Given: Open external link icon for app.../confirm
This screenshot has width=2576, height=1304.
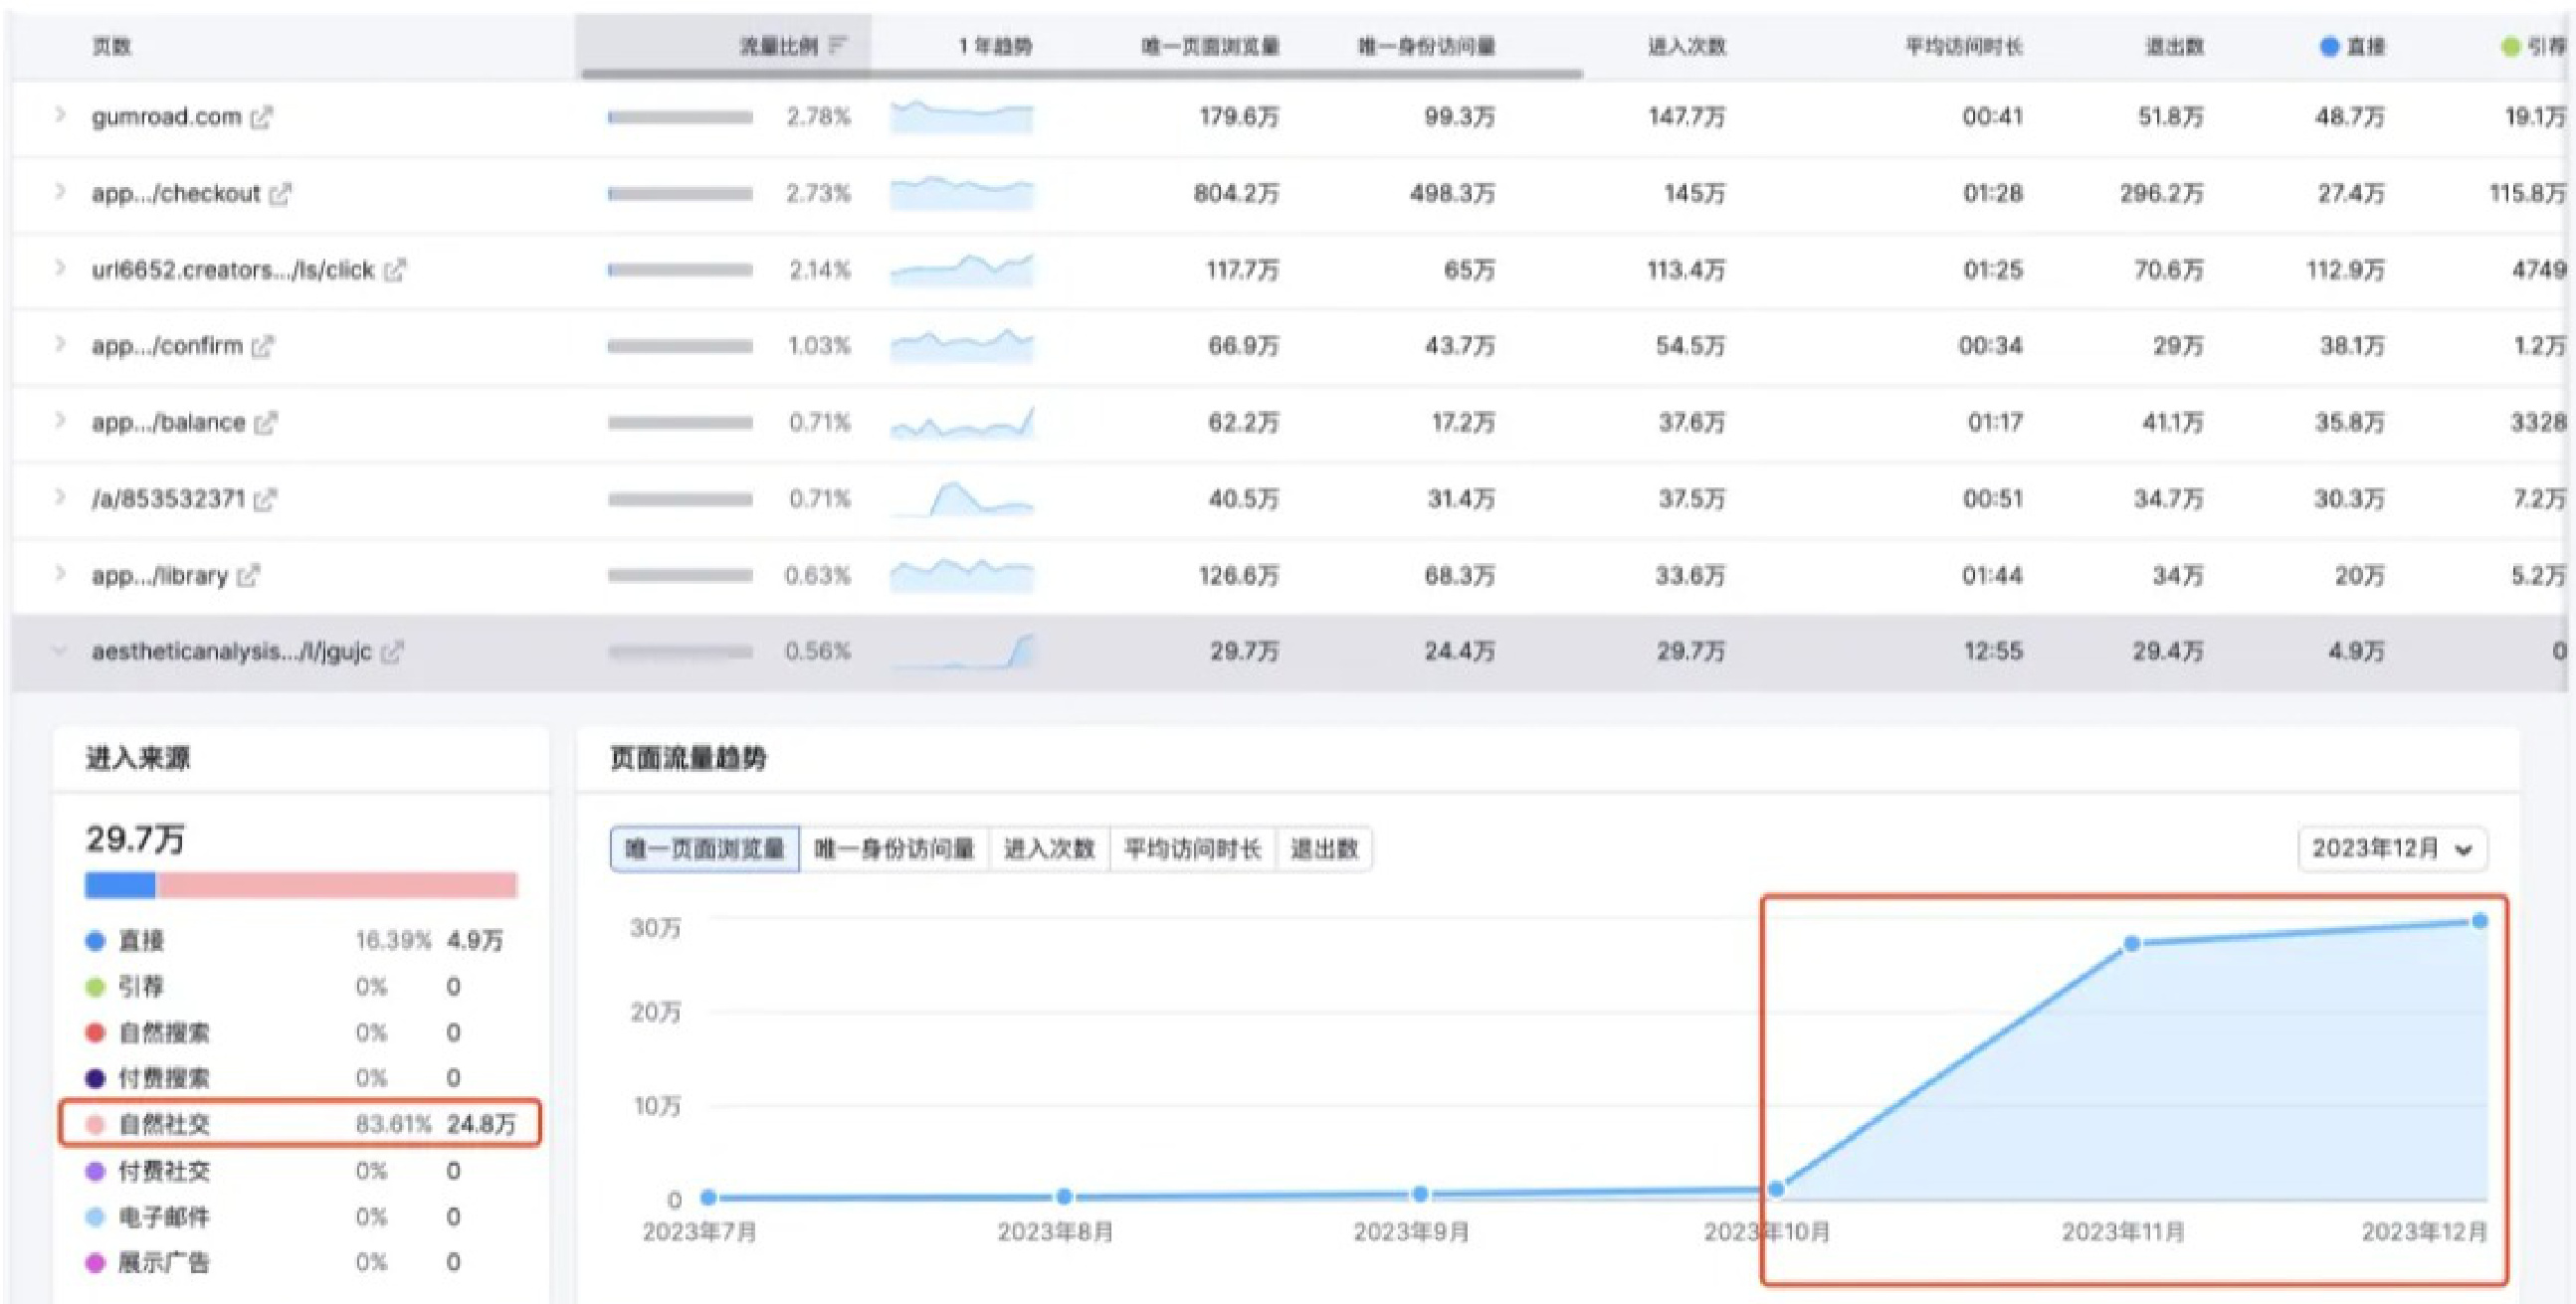Looking at the screenshot, I should click(263, 347).
